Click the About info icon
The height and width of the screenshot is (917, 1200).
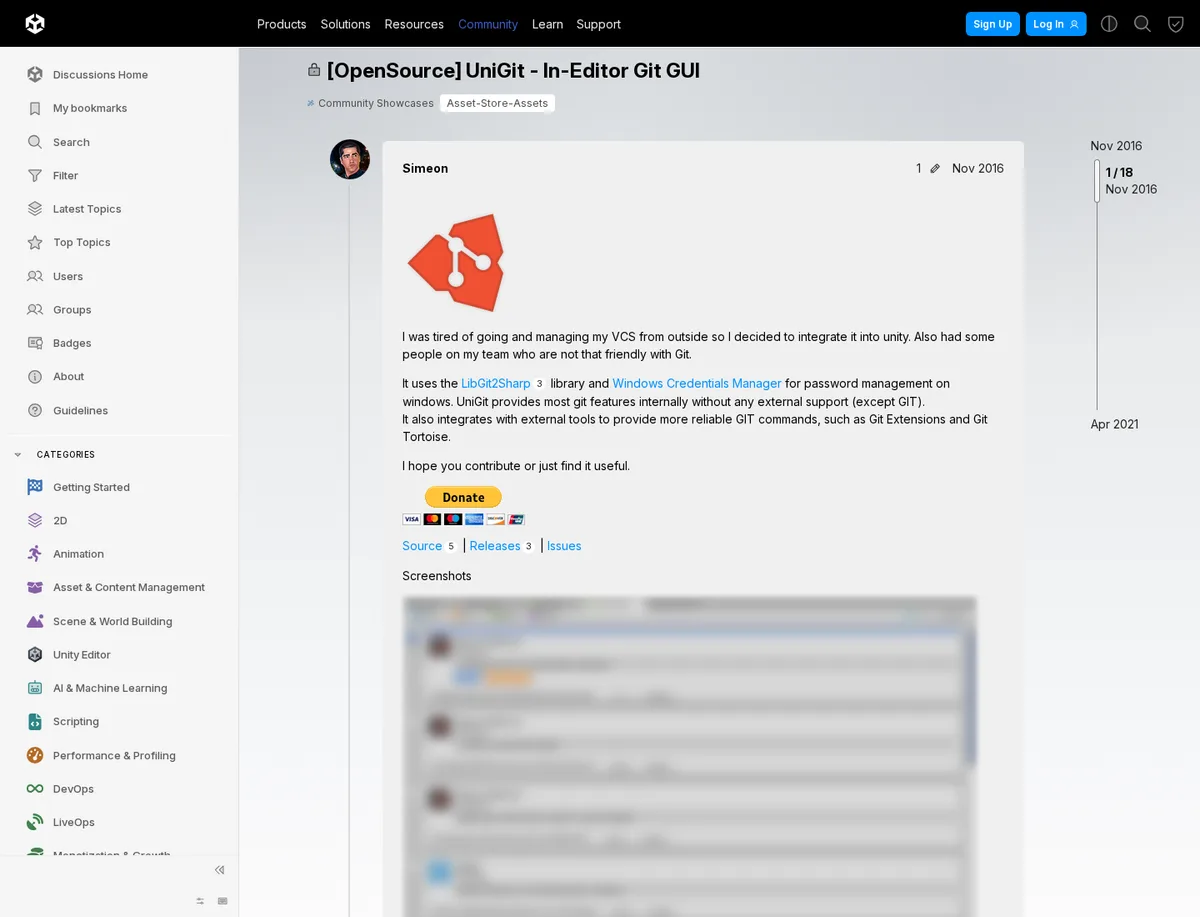click(x=35, y=376)
